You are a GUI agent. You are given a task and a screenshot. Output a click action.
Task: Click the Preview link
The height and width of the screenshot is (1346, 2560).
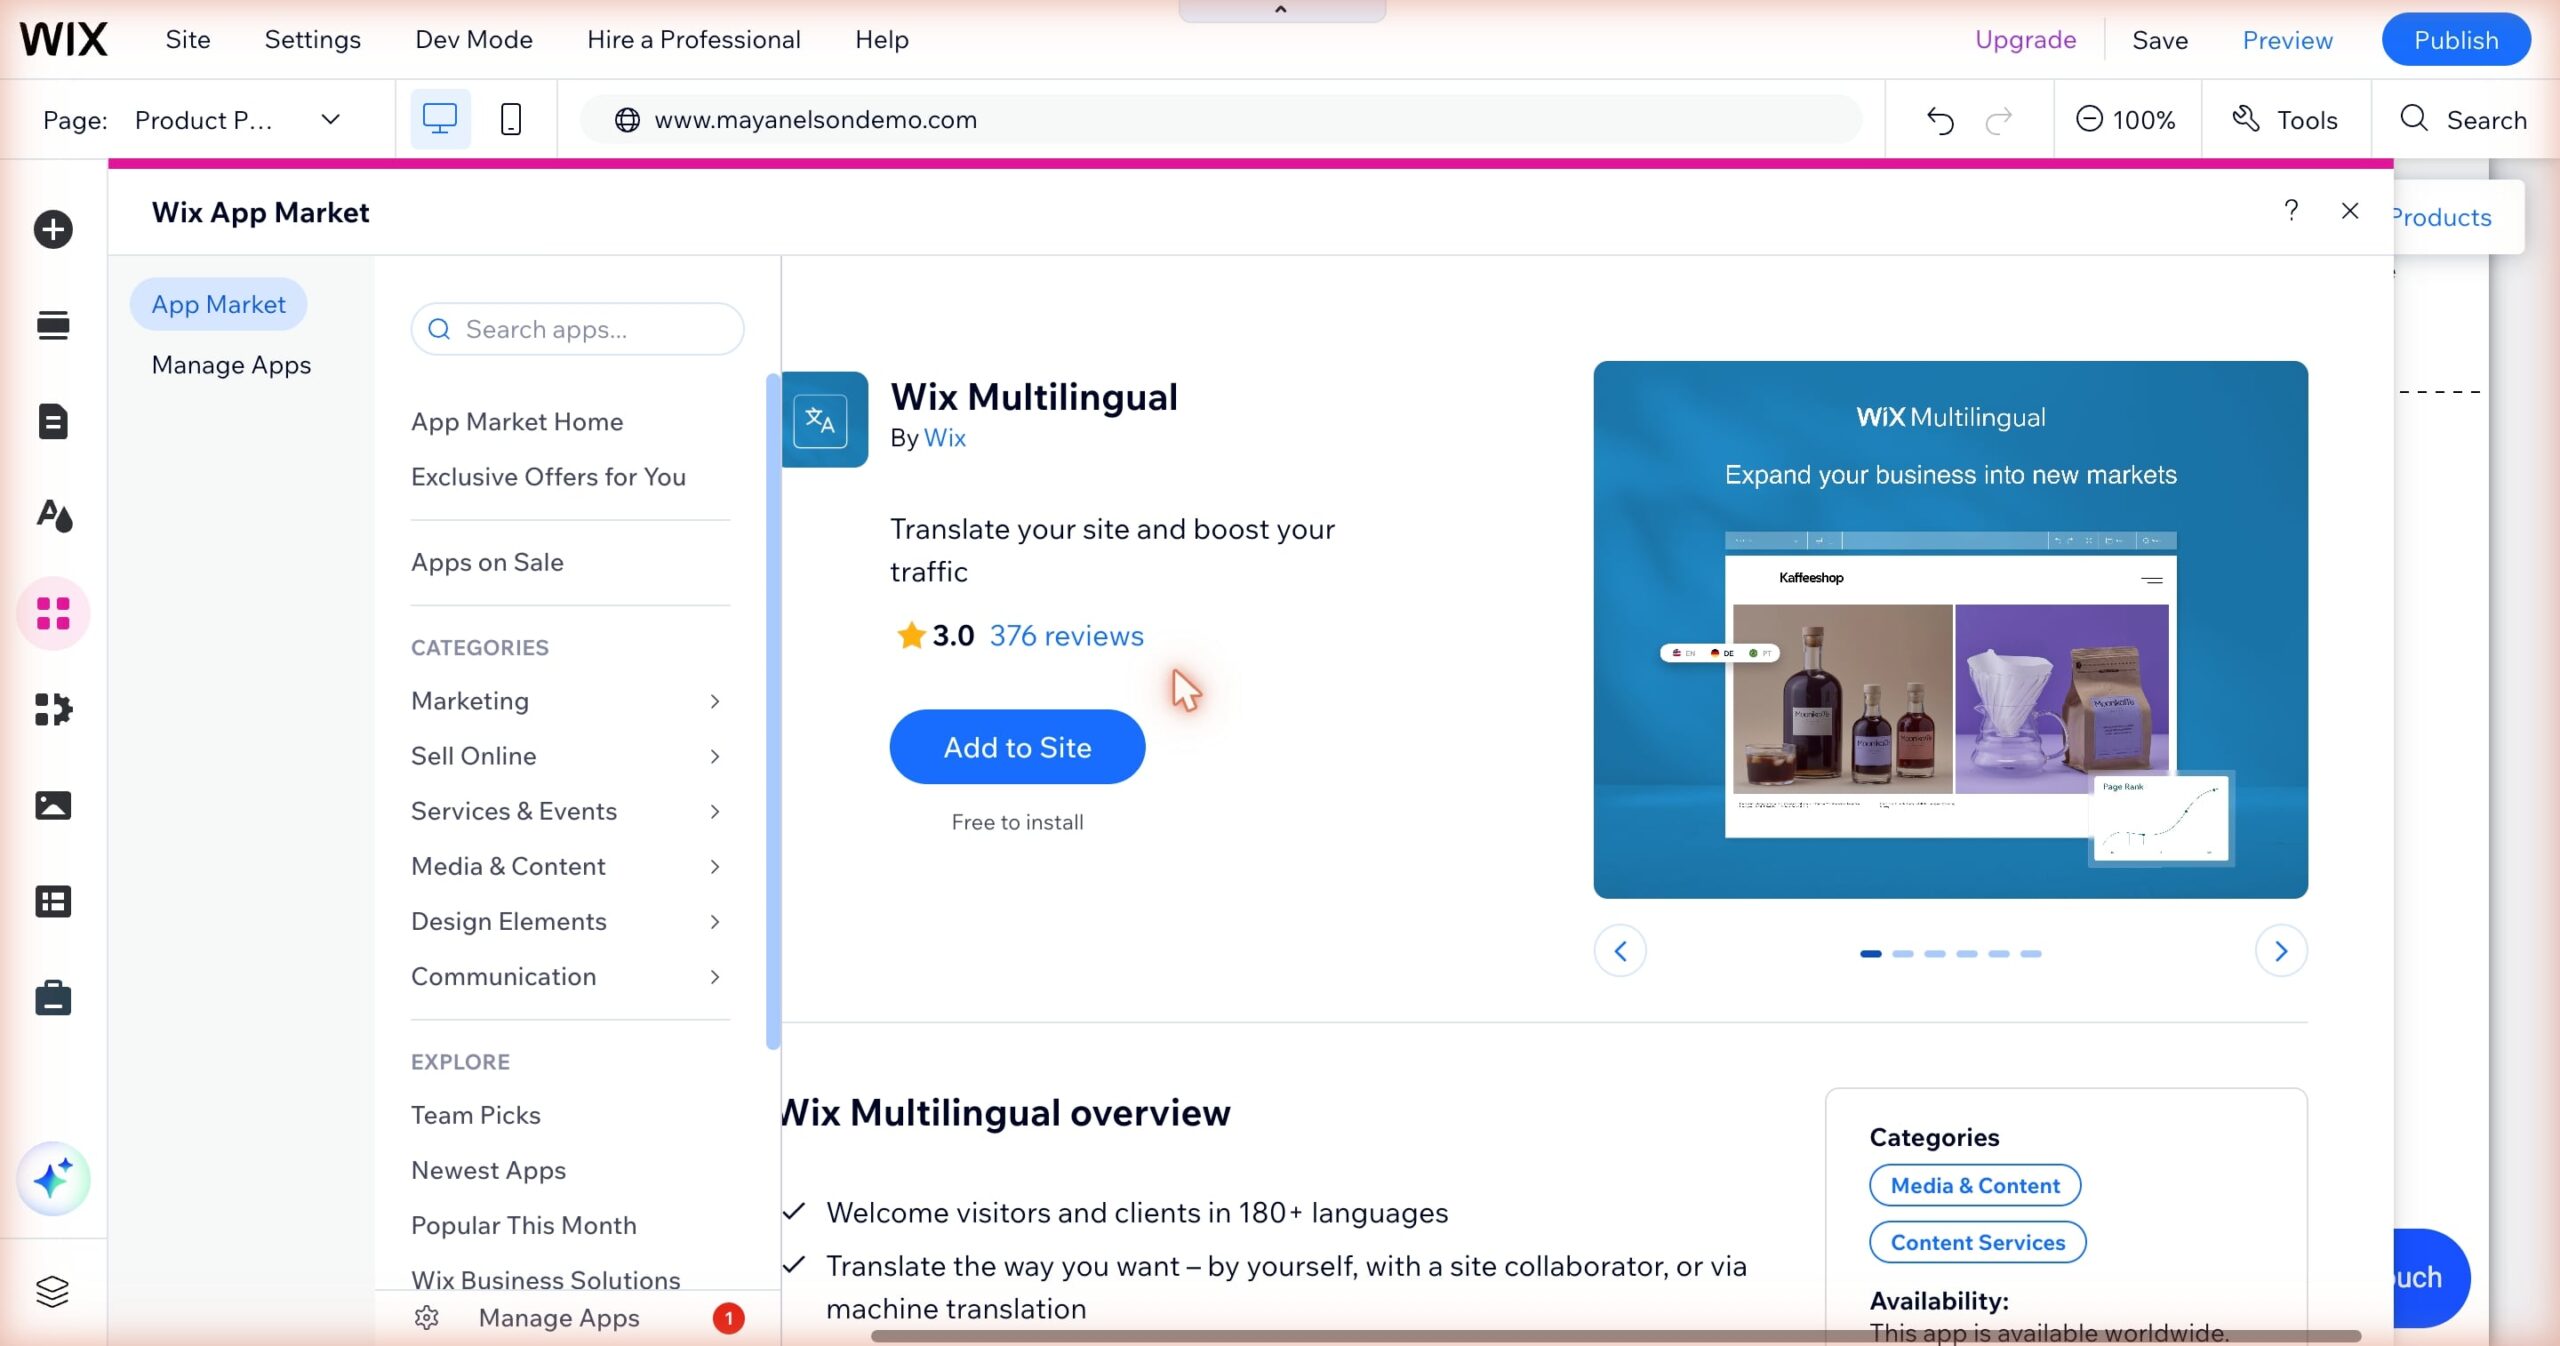coord(2287,40)
